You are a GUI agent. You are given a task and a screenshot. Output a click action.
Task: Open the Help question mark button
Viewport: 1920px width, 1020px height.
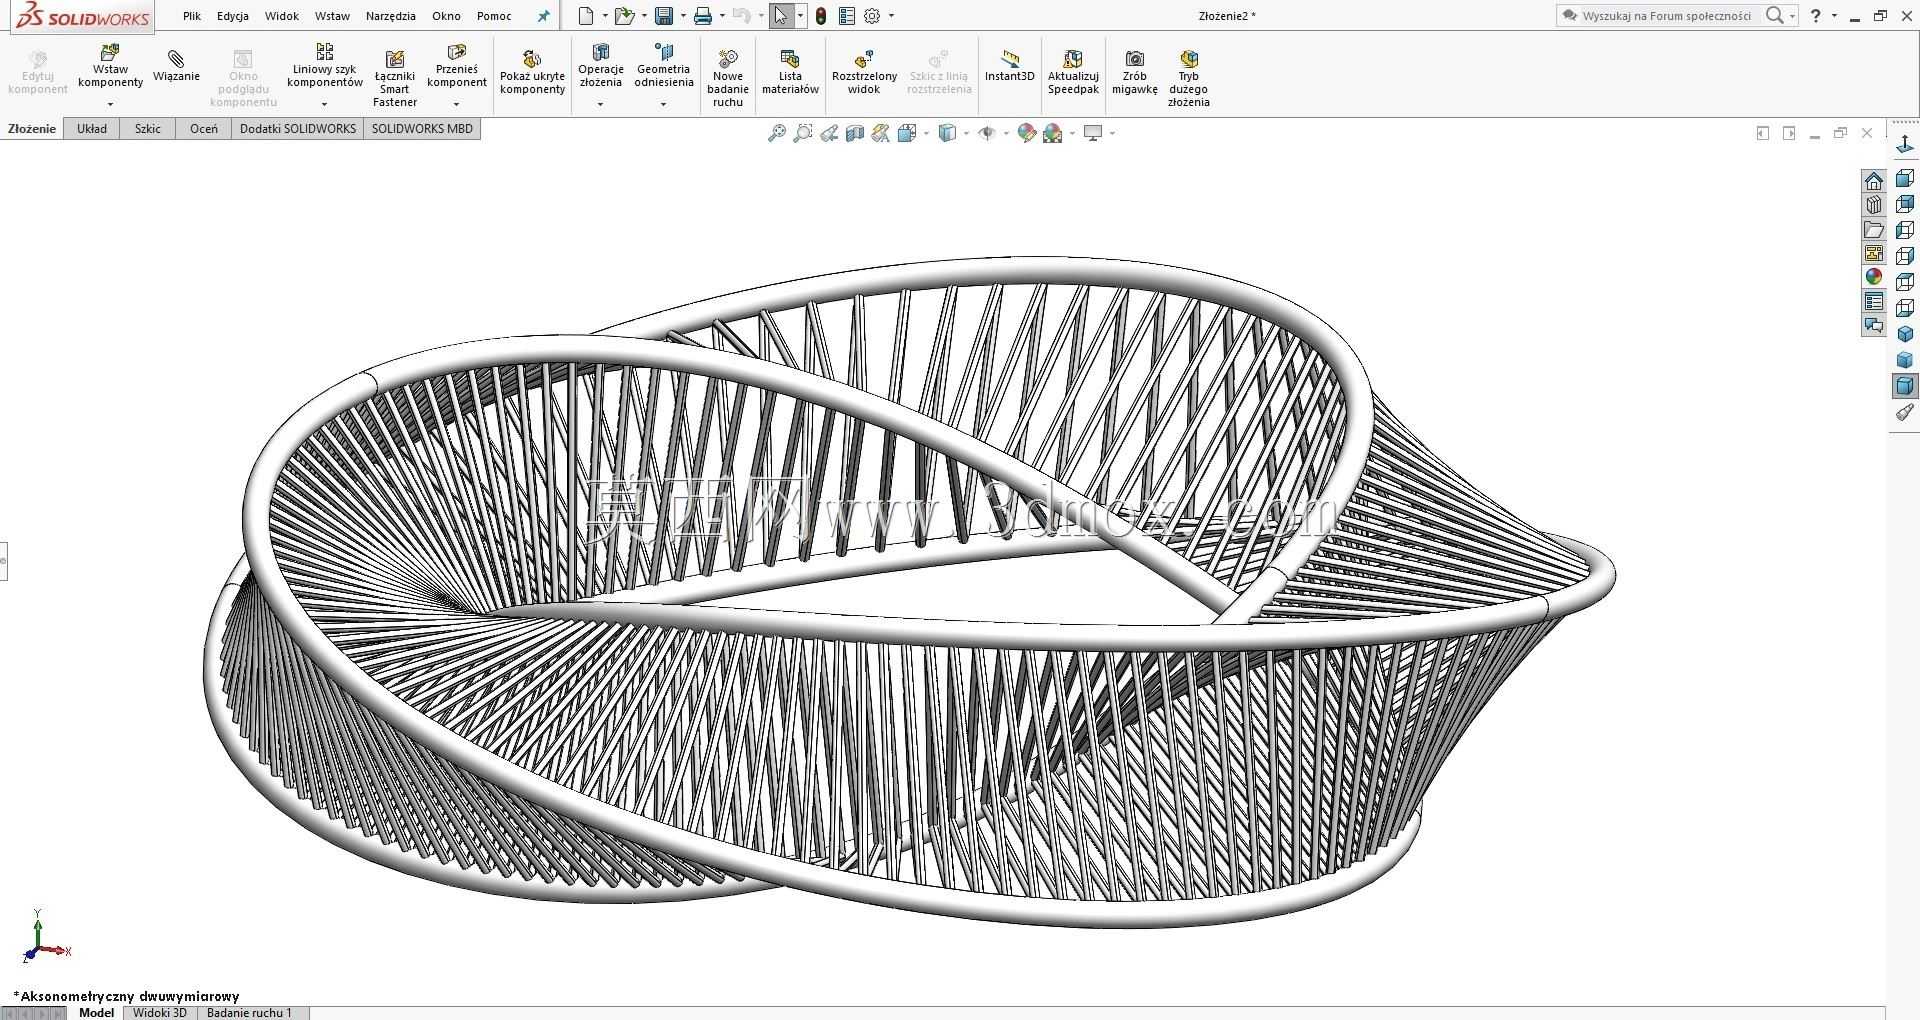[1816, 16]
